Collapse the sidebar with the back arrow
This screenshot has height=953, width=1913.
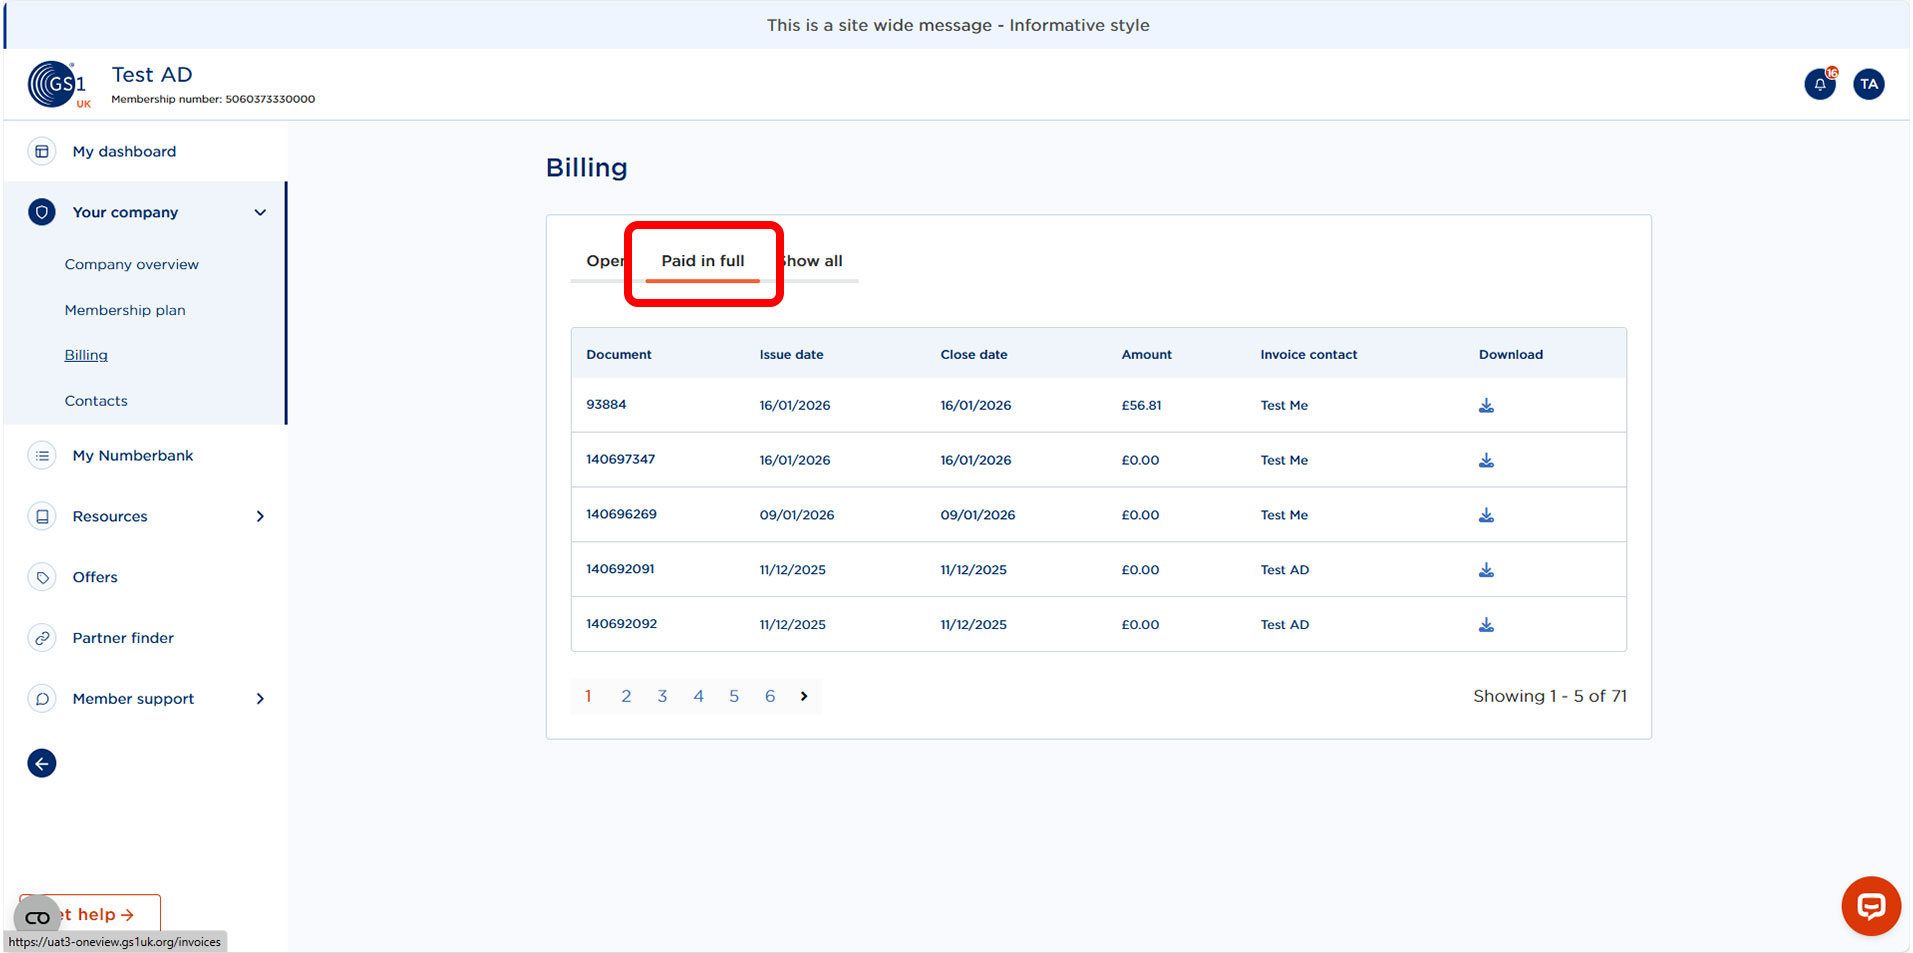click(41, 763)
